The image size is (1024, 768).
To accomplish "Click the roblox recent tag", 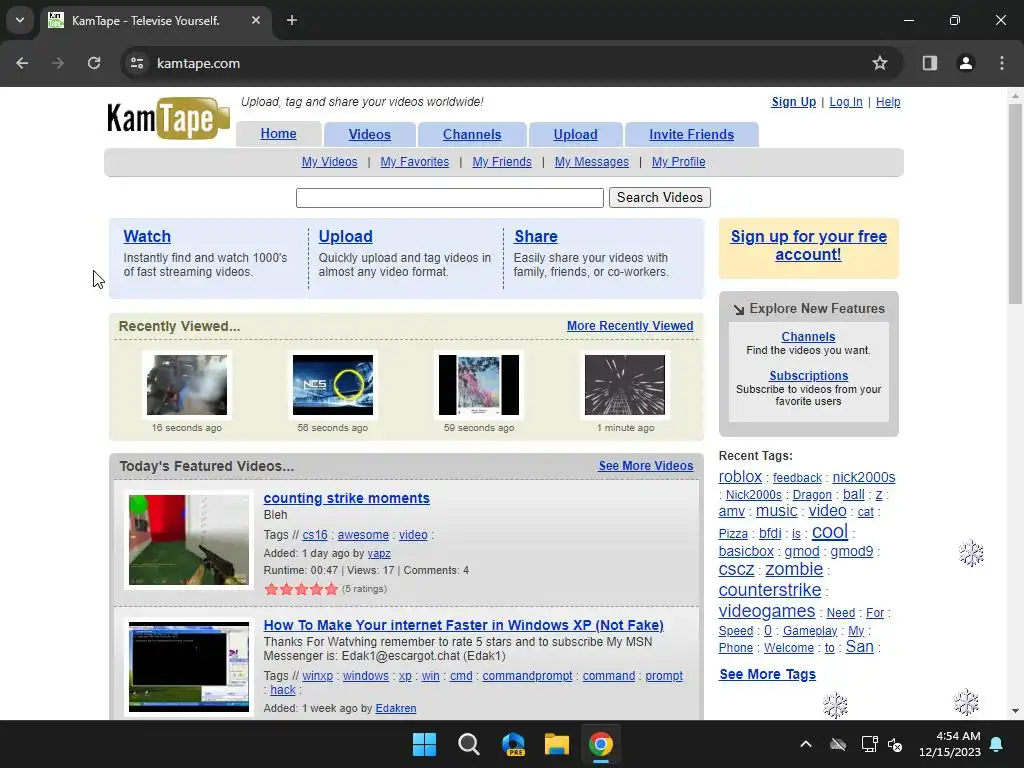I will [x=740, y=477].
